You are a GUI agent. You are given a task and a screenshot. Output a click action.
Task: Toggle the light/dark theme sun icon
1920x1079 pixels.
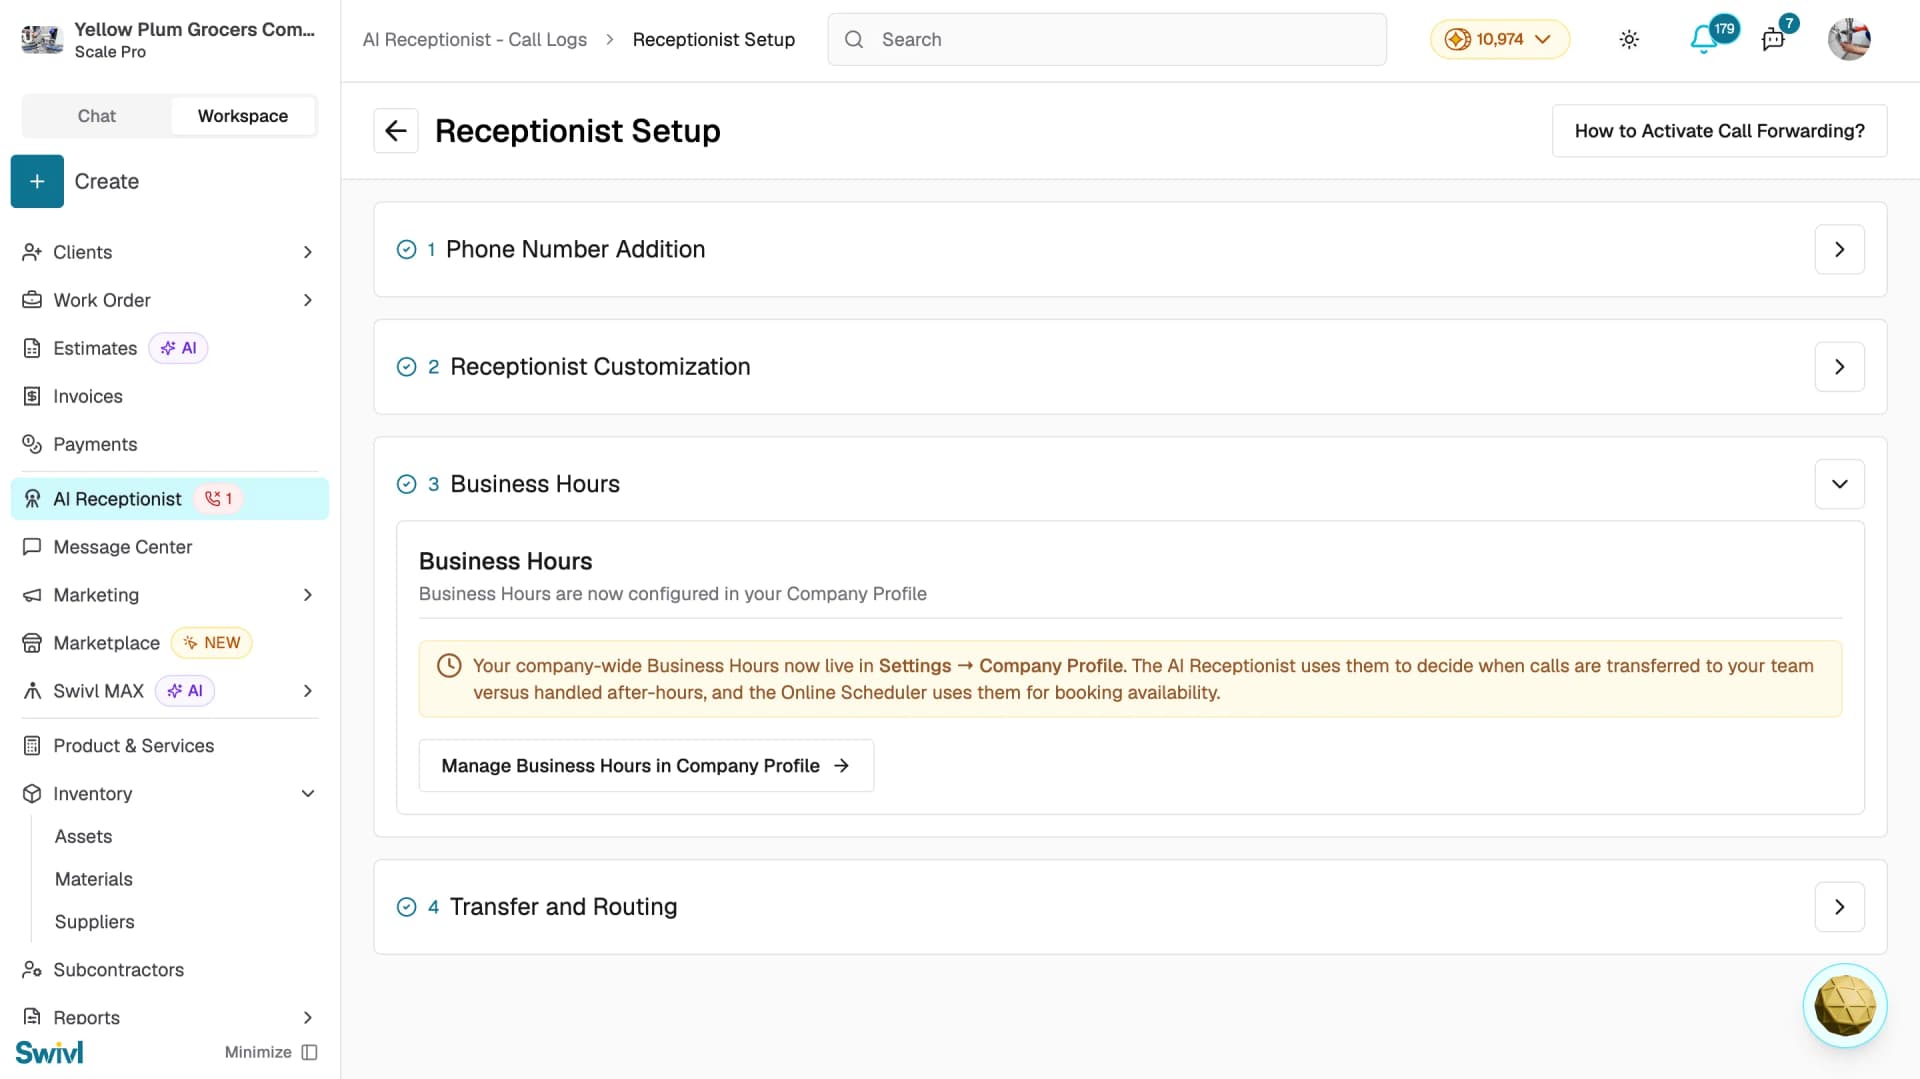tap(1629, 40)
